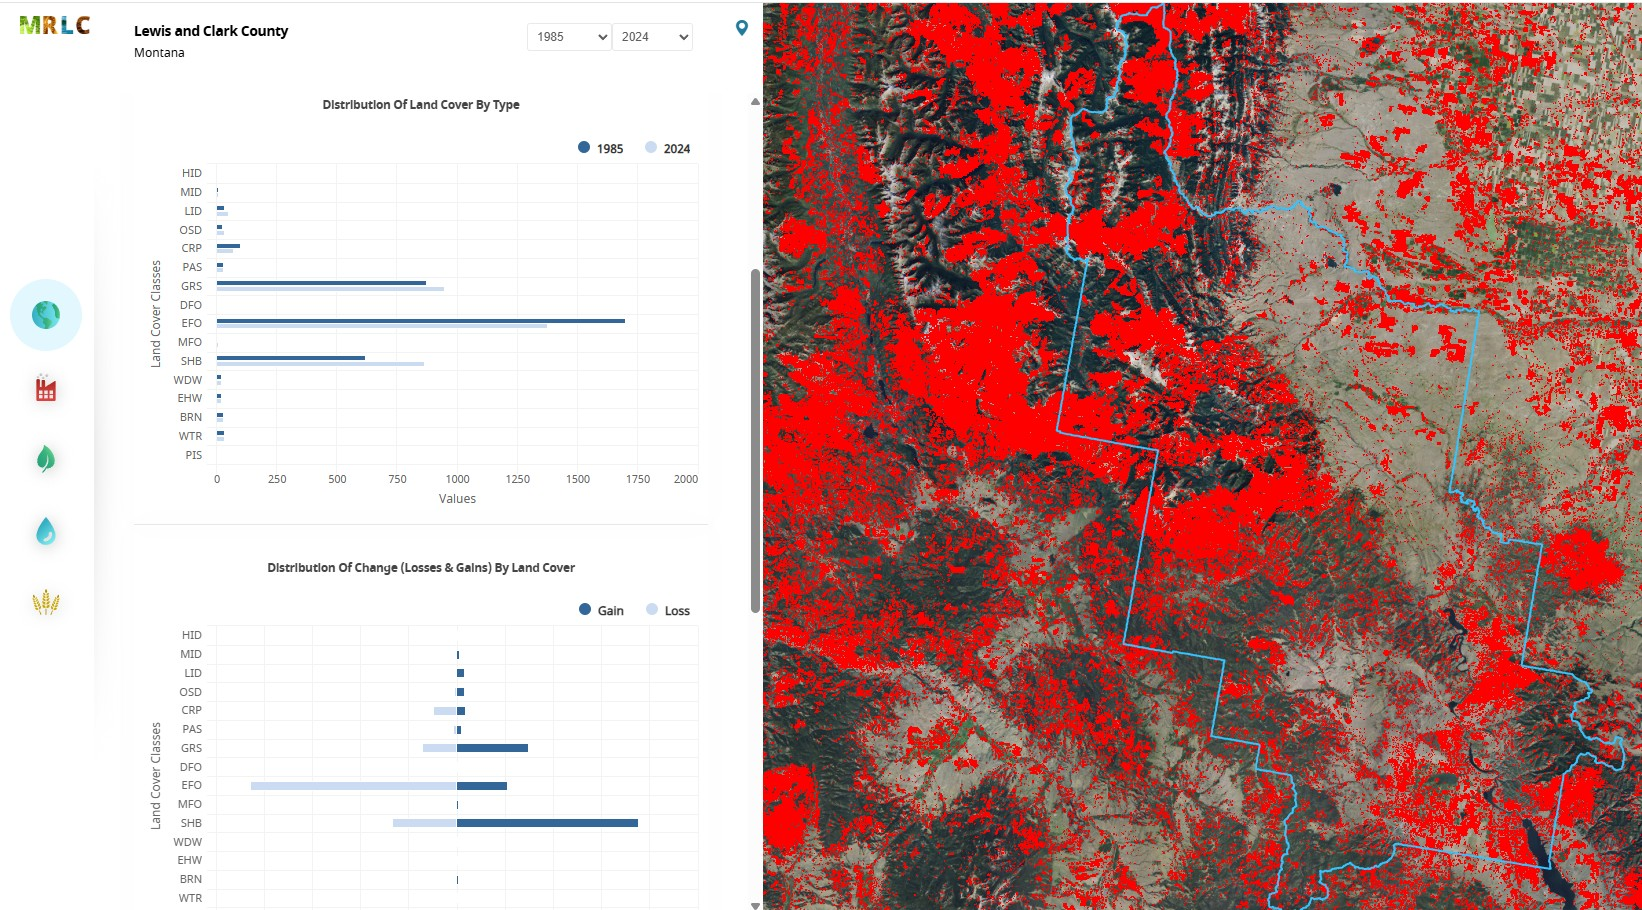Open the 1985 start year dropdown

coord(569,37)
